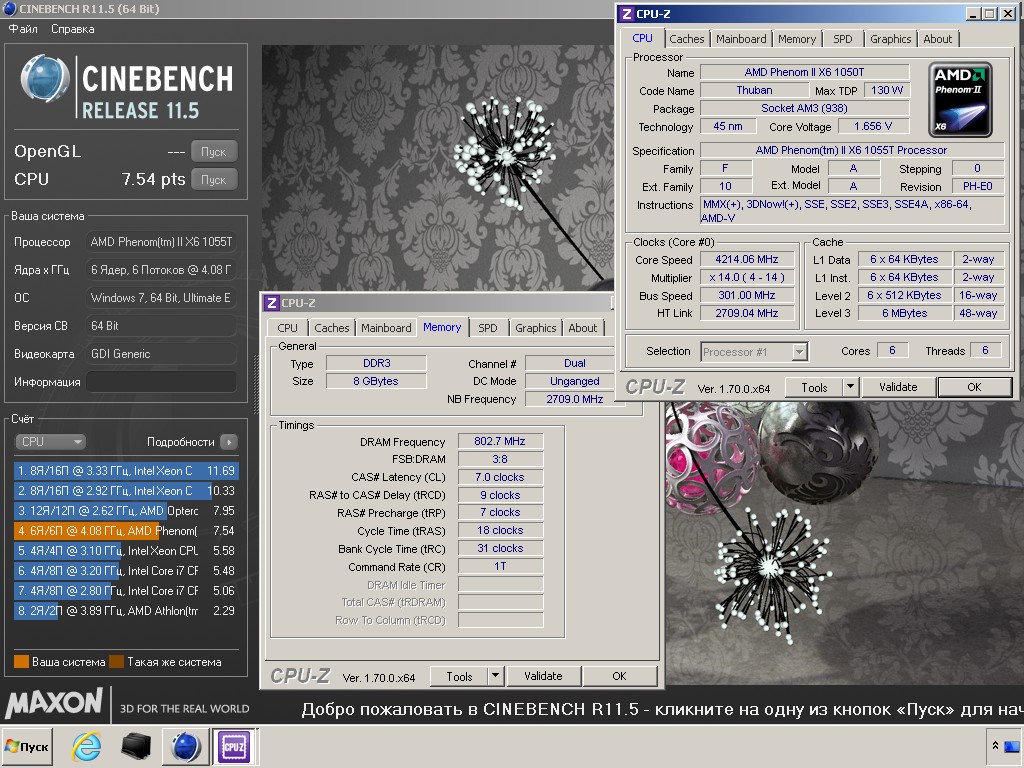The image size is (1024, 768).
Task: Click the MAXON logo
Action: coord(54,703)
